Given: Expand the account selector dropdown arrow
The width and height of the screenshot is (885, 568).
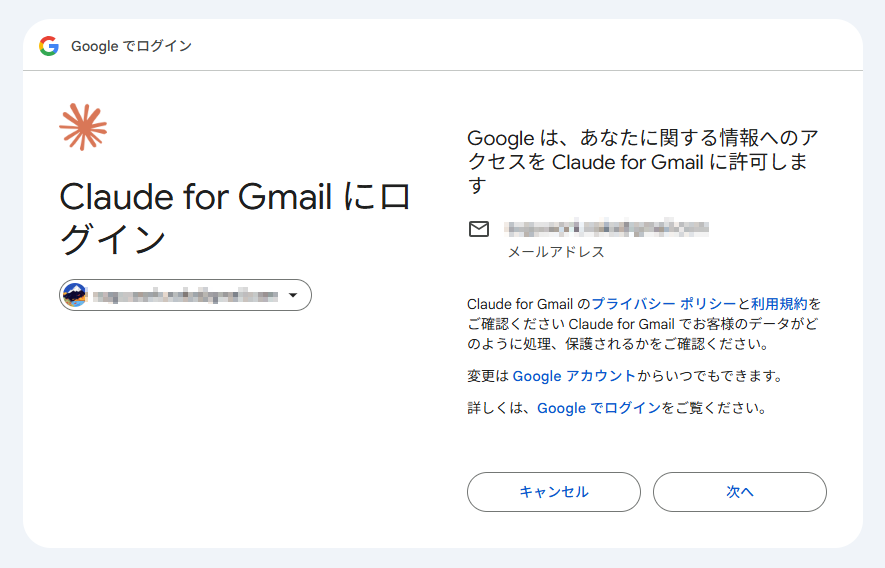Looking at the screenshot, I should click(x=293, y=295).
